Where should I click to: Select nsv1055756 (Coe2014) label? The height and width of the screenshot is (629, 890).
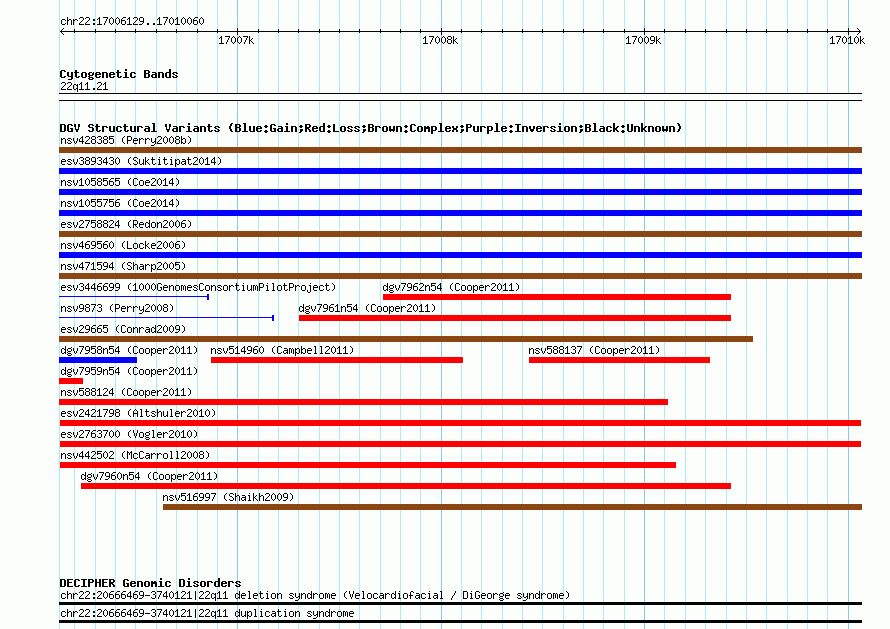120,203
